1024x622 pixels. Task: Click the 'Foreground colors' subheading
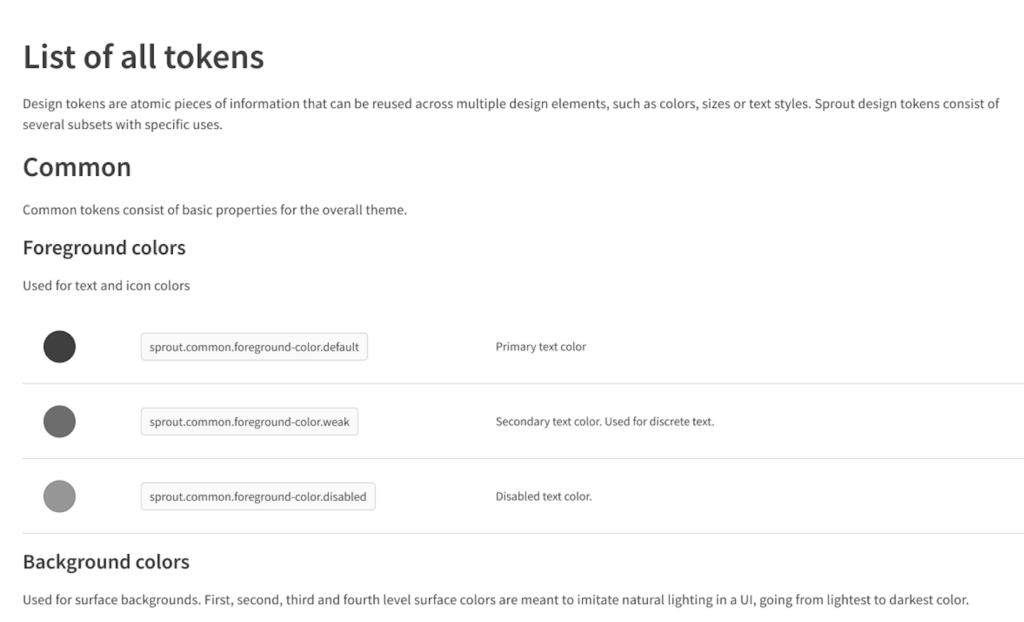tap(104, 248)
